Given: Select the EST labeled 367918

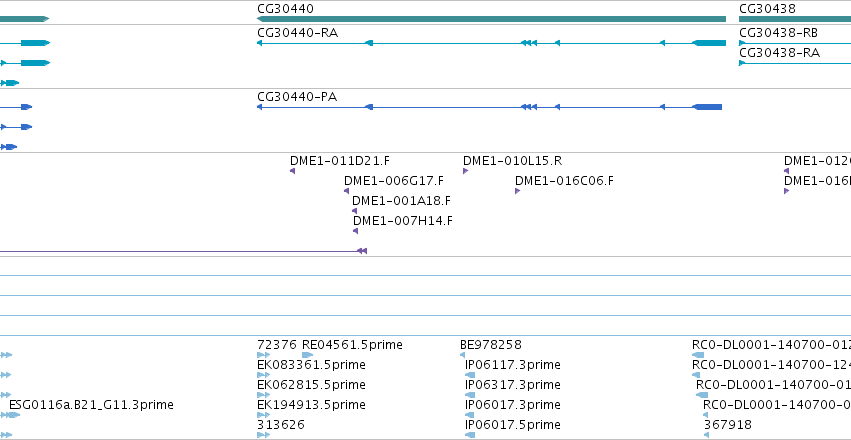Looking at the screenshot, I should [x=728, y=425].
